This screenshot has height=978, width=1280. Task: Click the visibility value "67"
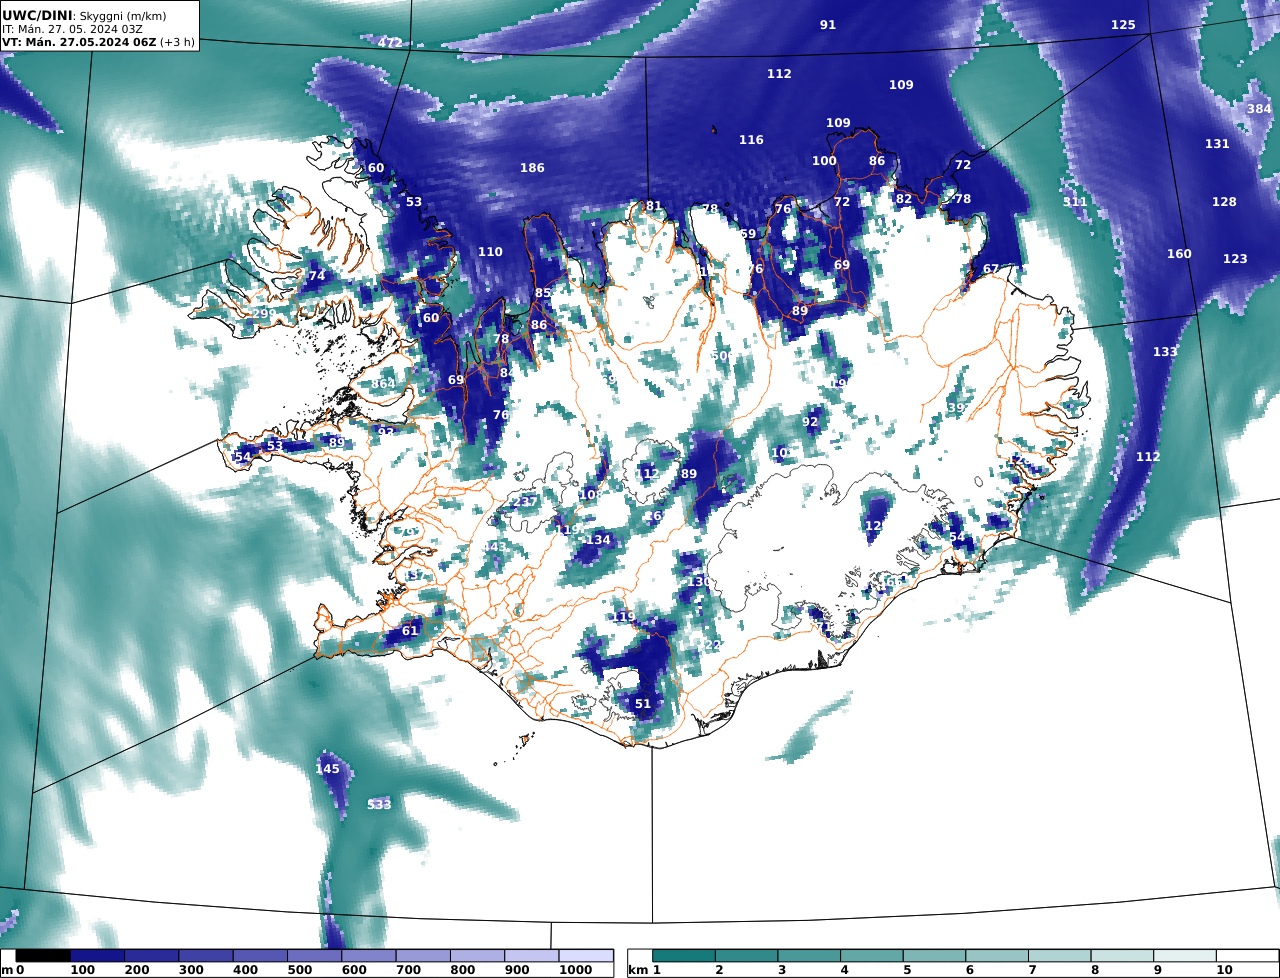click(x=991, y=269)
